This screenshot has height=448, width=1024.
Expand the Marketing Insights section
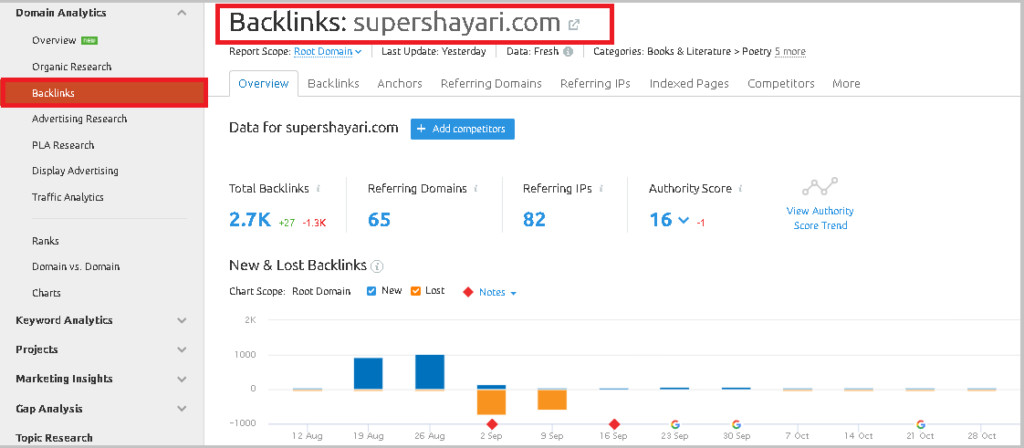[x=182, y=379]
